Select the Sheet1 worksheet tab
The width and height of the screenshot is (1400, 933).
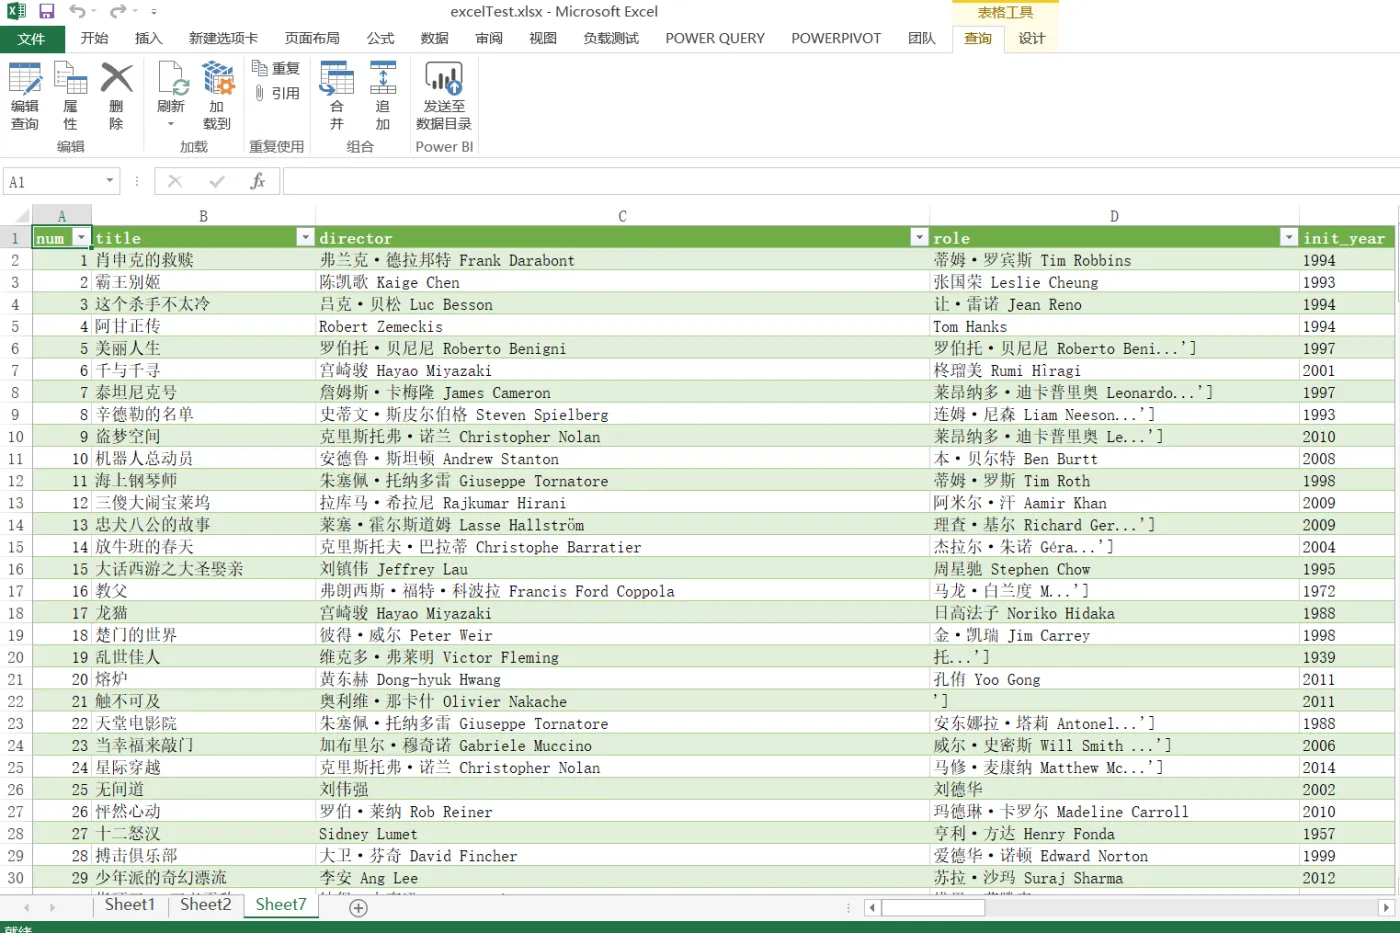pos(130,905)
